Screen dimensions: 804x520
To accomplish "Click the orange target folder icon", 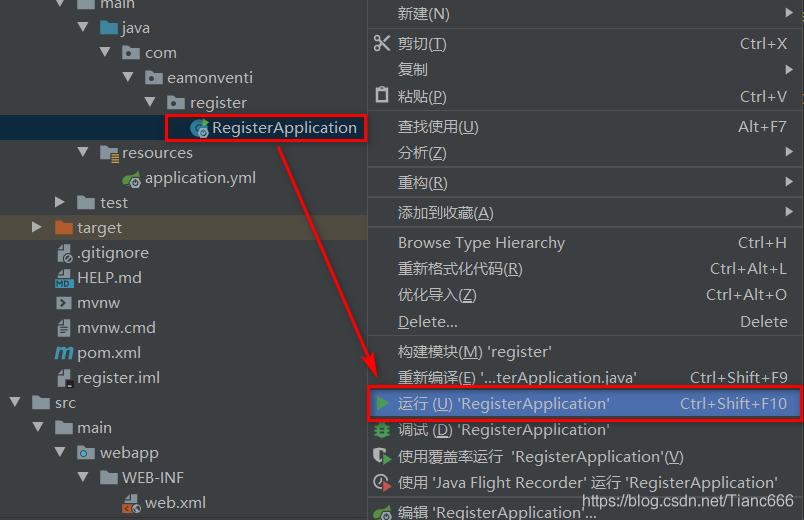I will [x=64, y=227].
